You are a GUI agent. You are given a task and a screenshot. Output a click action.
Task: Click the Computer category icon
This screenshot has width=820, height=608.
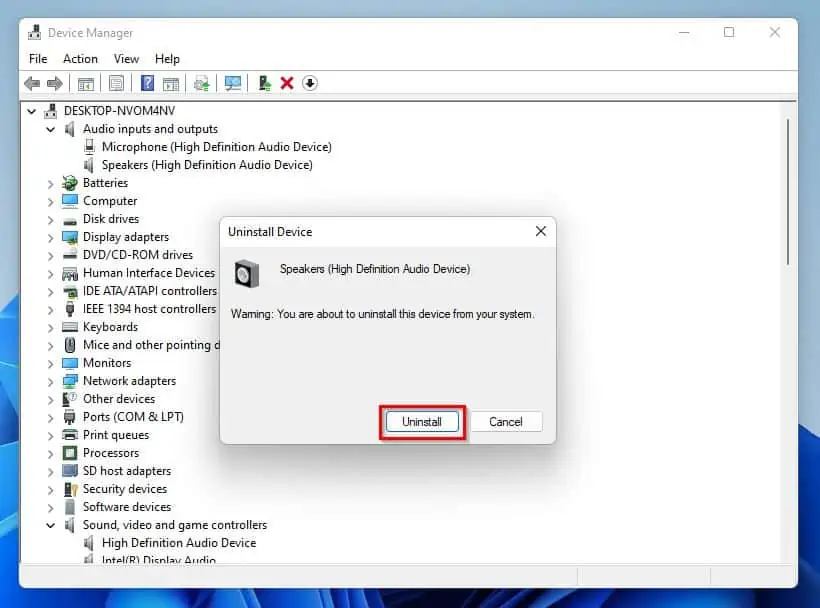[x=70, y=201]
